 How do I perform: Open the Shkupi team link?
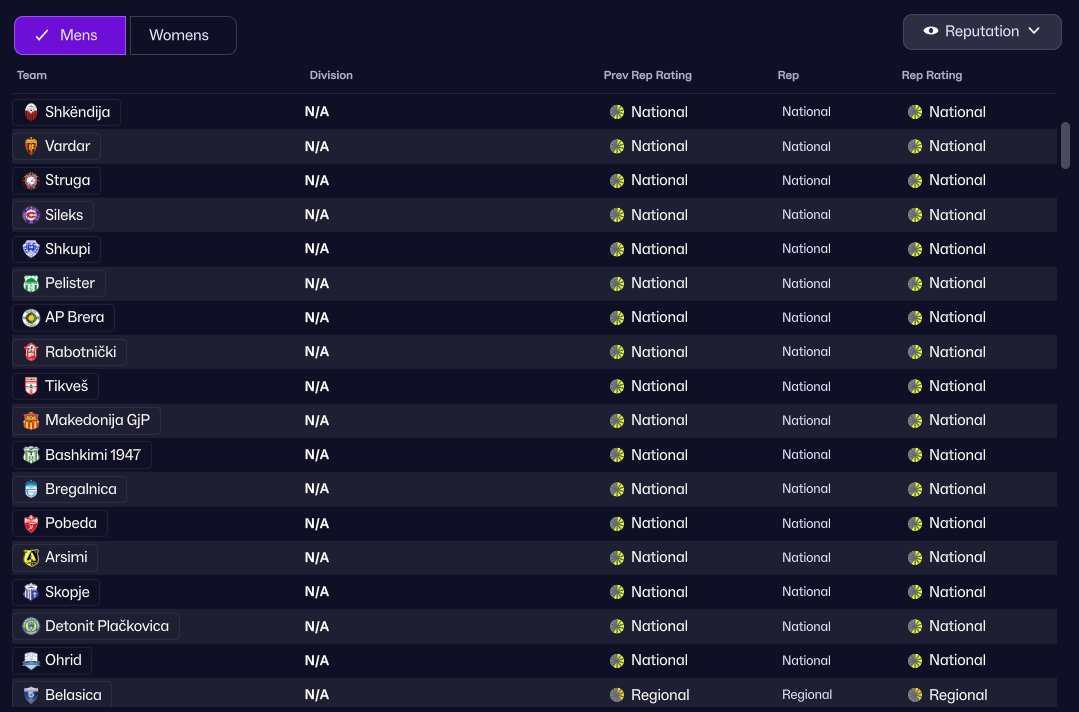(56, 249)
